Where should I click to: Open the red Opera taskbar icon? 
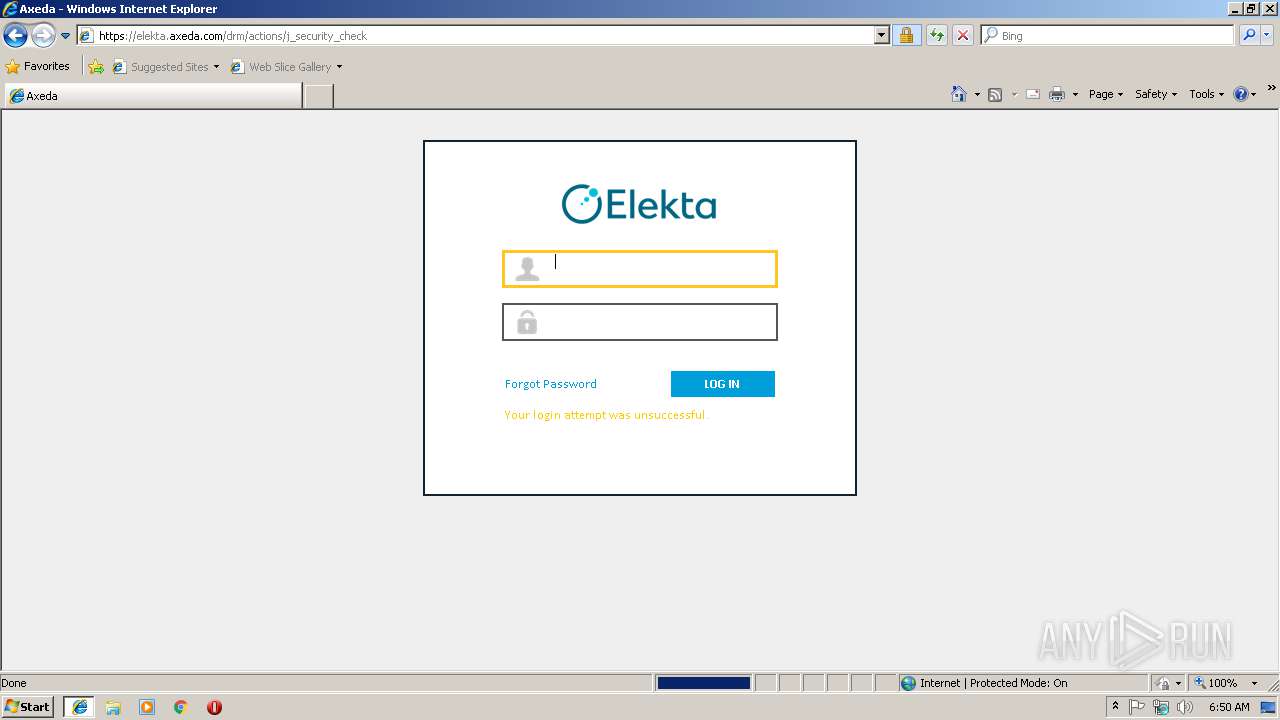[x=214, y=707]
